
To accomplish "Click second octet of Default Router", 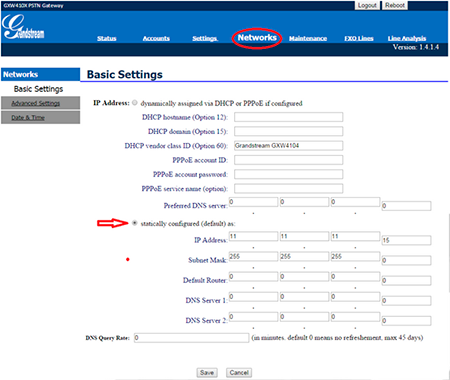I will (x=304, y=277).
